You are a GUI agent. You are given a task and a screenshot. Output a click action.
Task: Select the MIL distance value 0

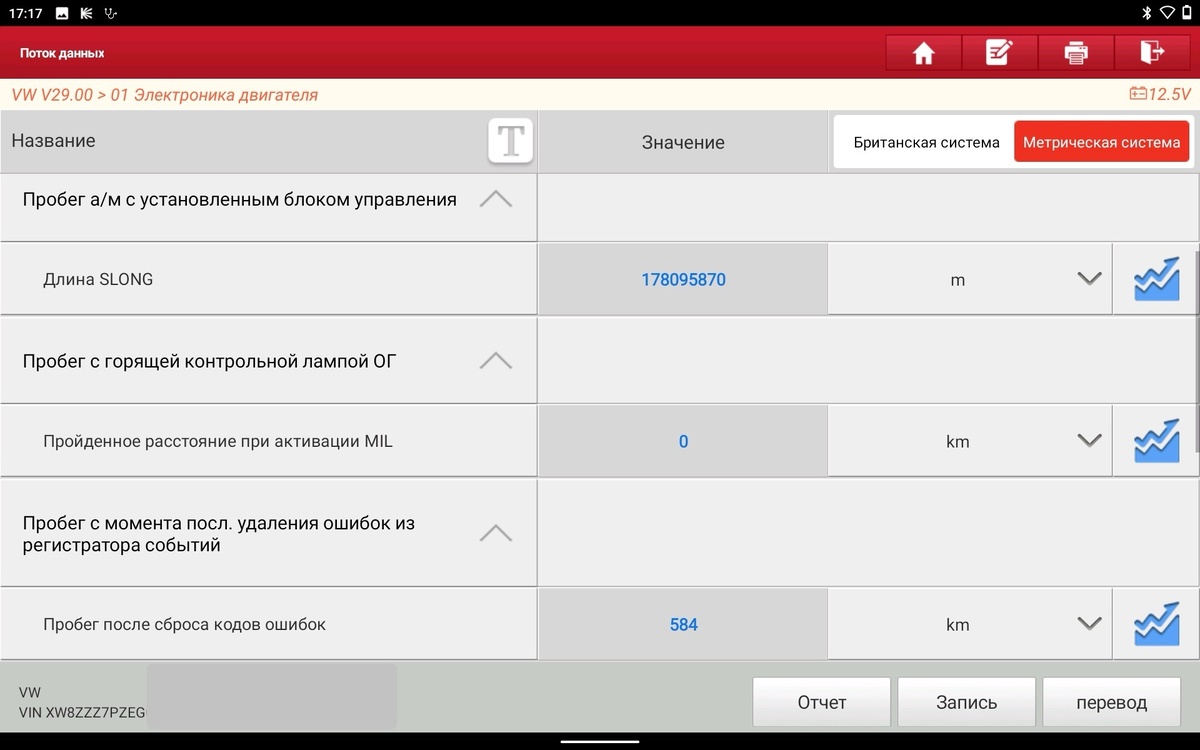683,441
